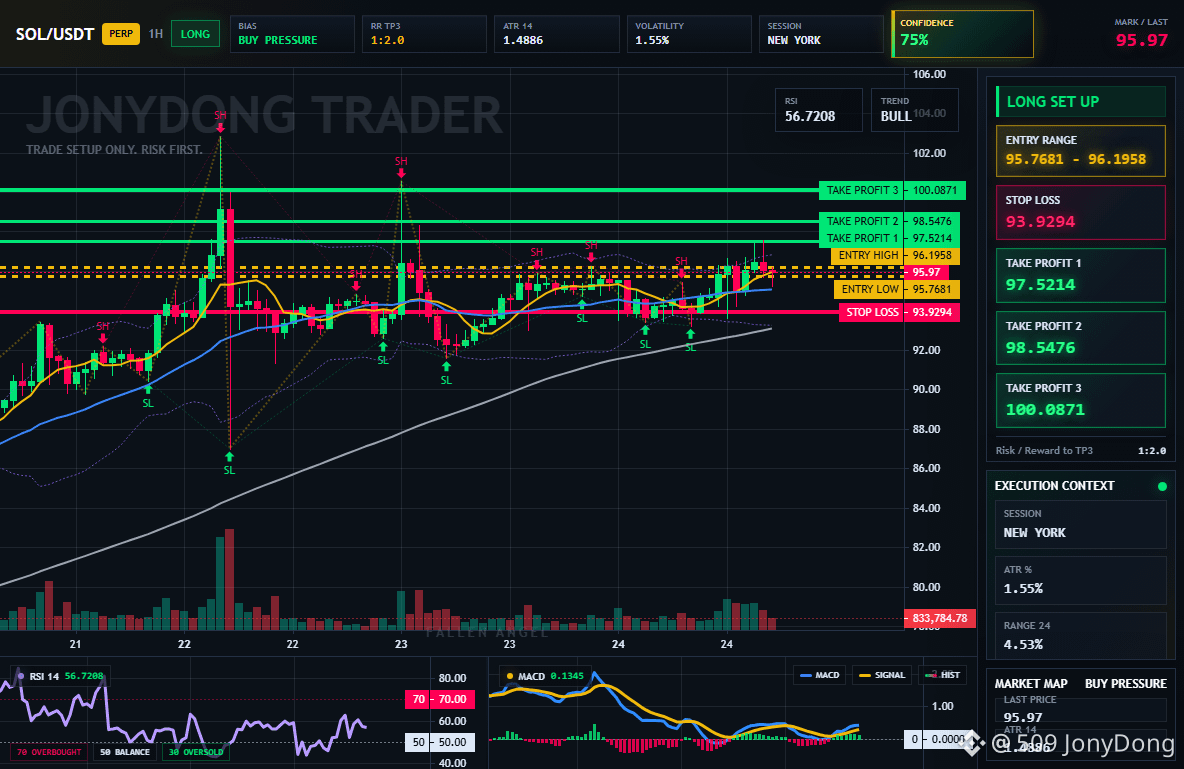This screenshot has width=1184, height=769.
Task: Click the Mark / Last 95.97 price
Action: pyautogui.click(x=1141, y=40)
